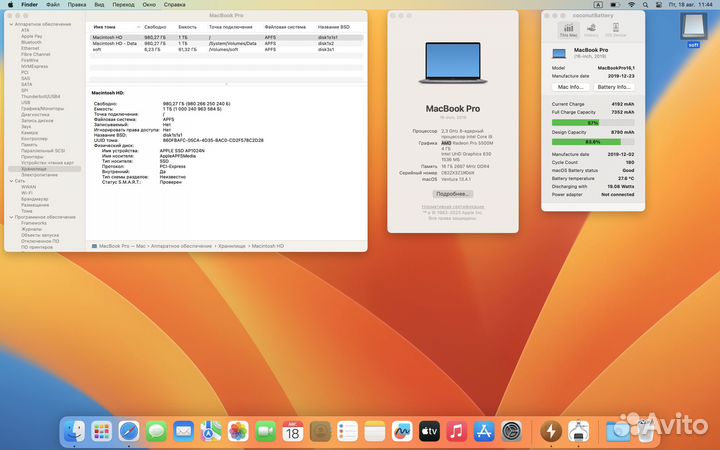Open App Store in the Dock
Screen dimensions: 720x450
[484, 432]
